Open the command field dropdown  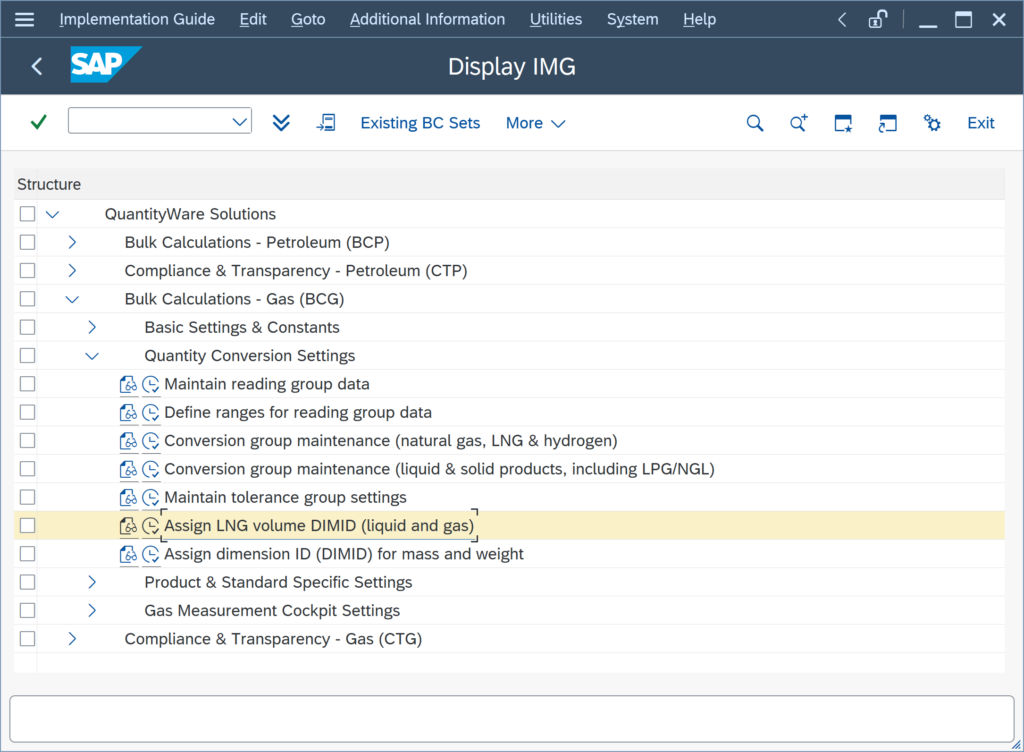240,122
